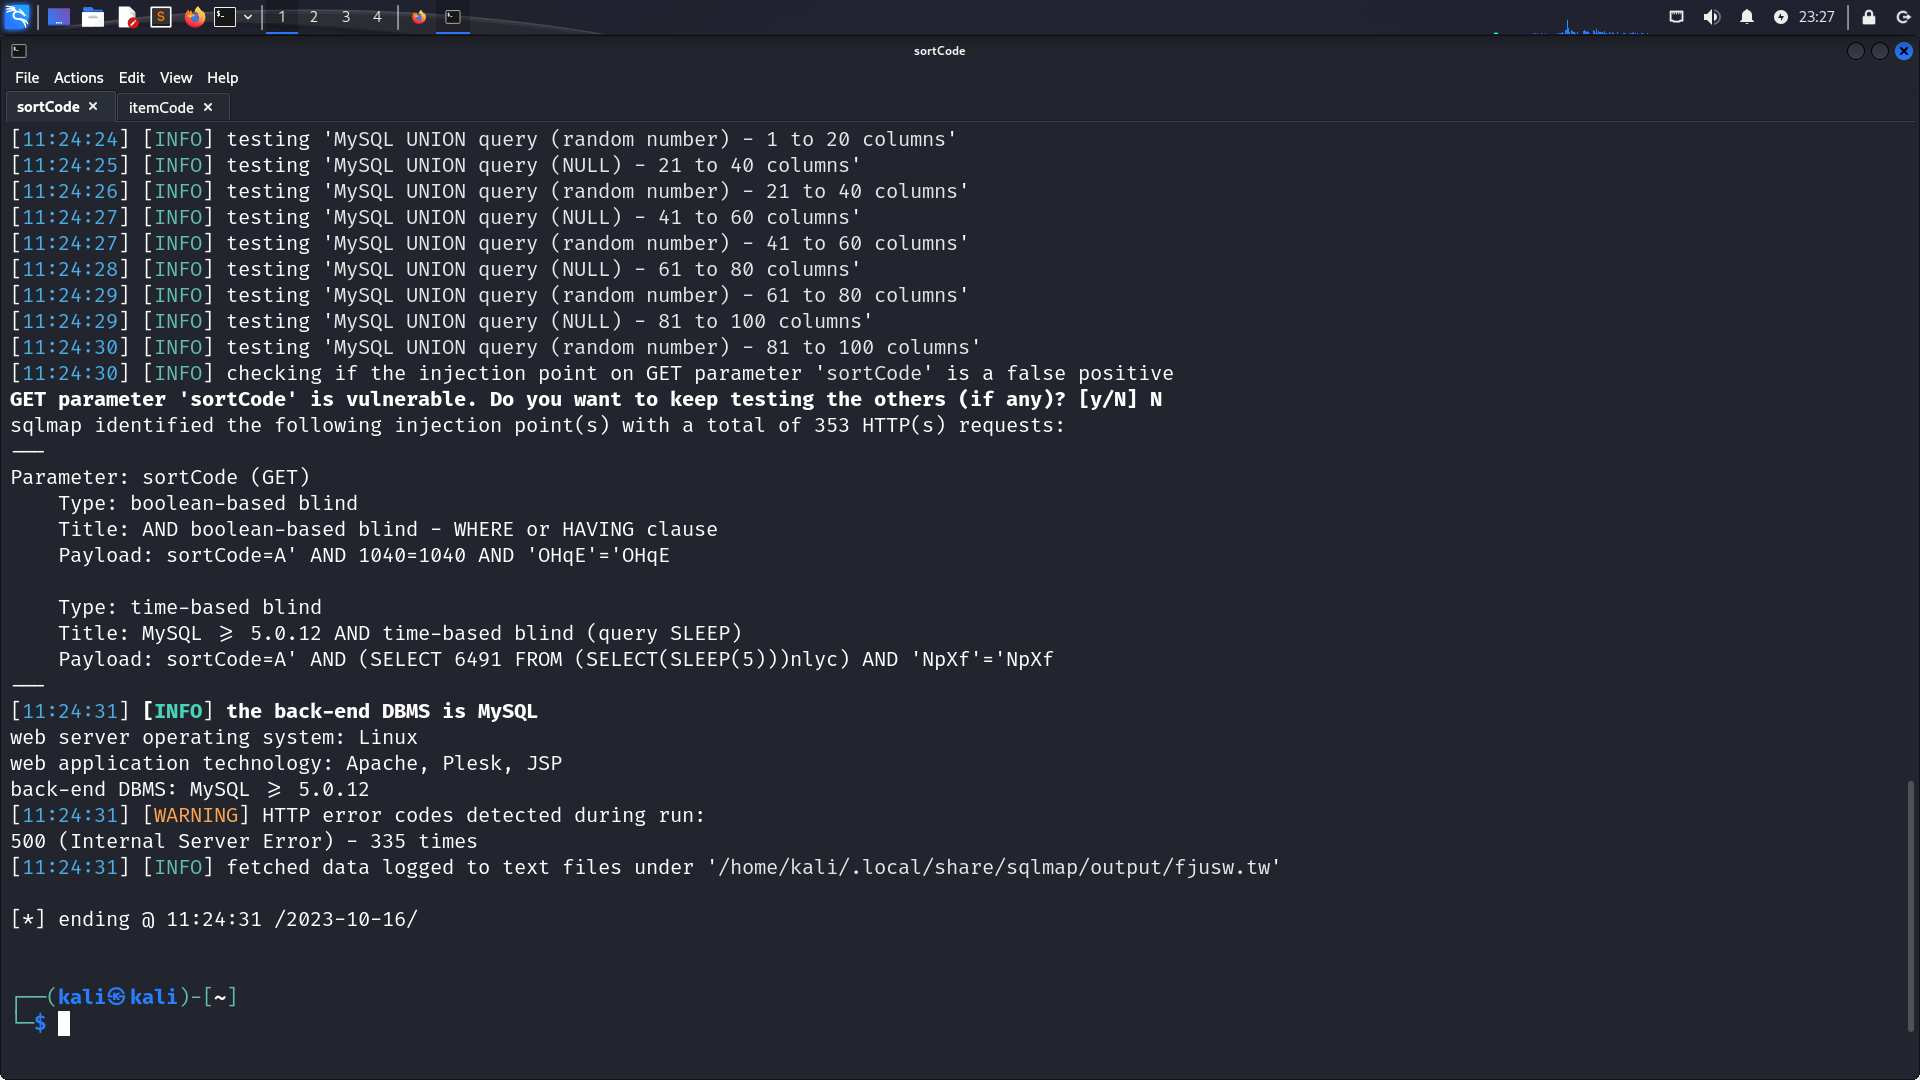Switch to the itemCode tab

(161, 108)
